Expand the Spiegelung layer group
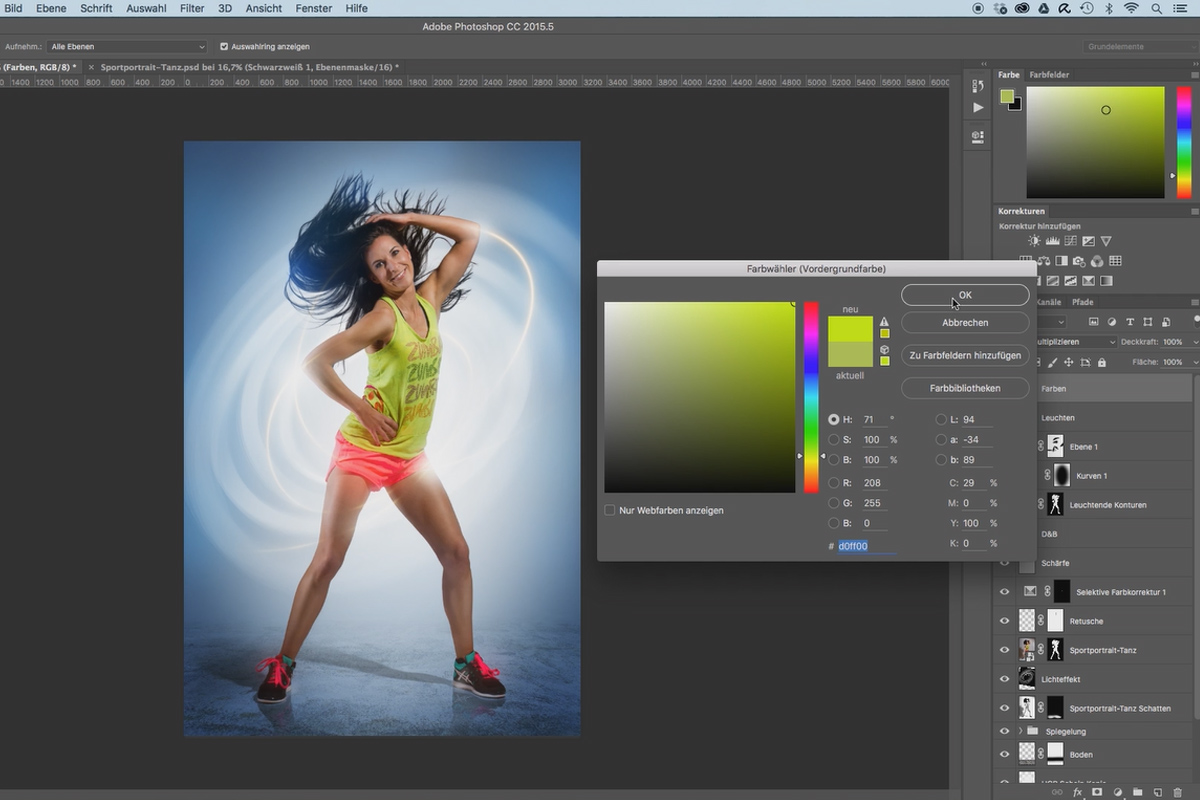The width and height of the screenshot is (1200, 800). [x=1020, y=731]
